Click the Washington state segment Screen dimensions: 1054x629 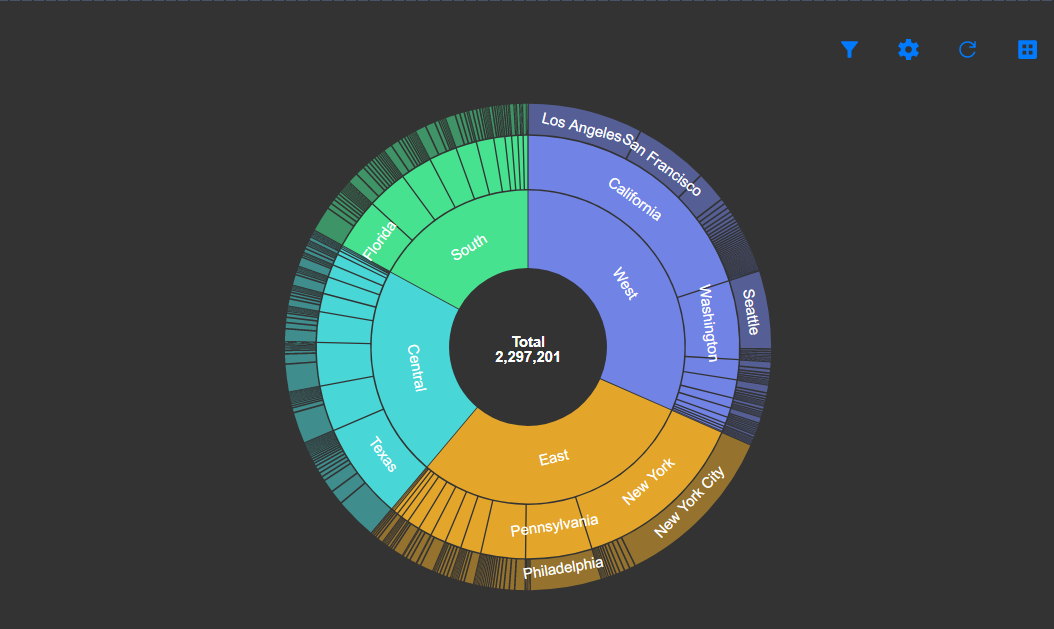[x=709, y=322]
